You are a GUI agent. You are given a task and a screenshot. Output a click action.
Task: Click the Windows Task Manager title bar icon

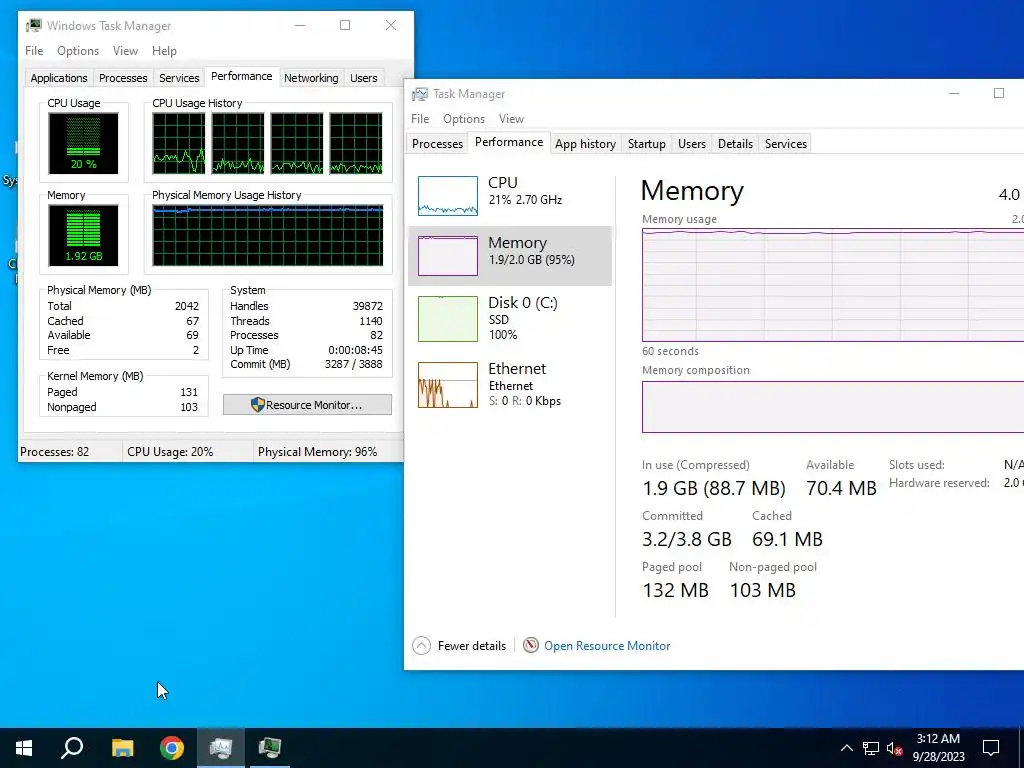[x=34, y=25]
